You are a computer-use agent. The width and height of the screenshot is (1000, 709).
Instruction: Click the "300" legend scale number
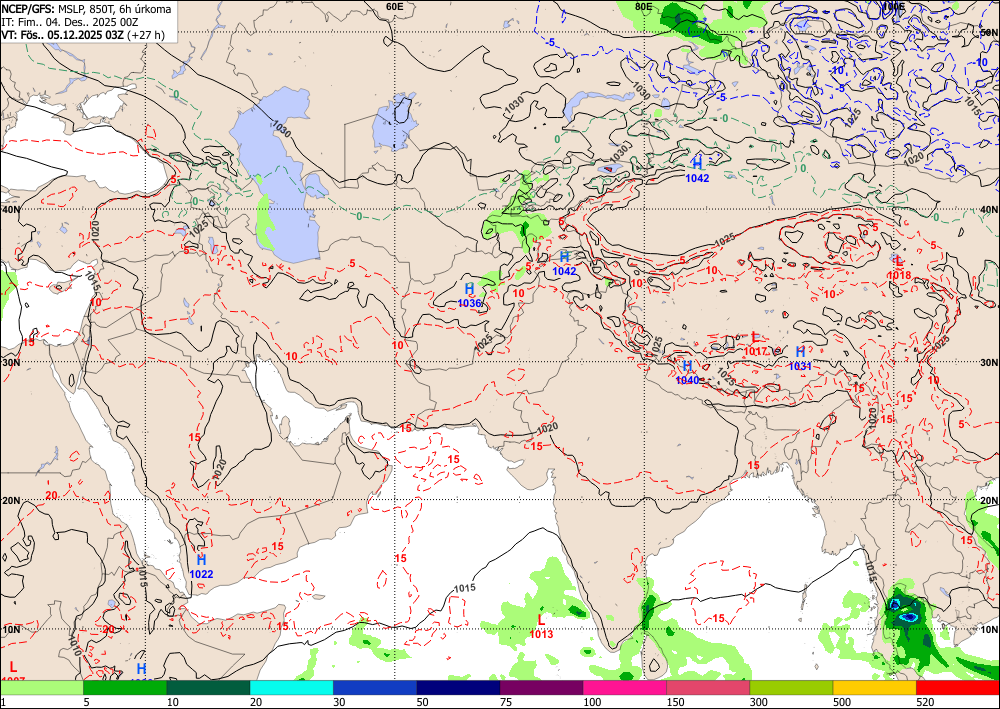(x=758, y=702)
